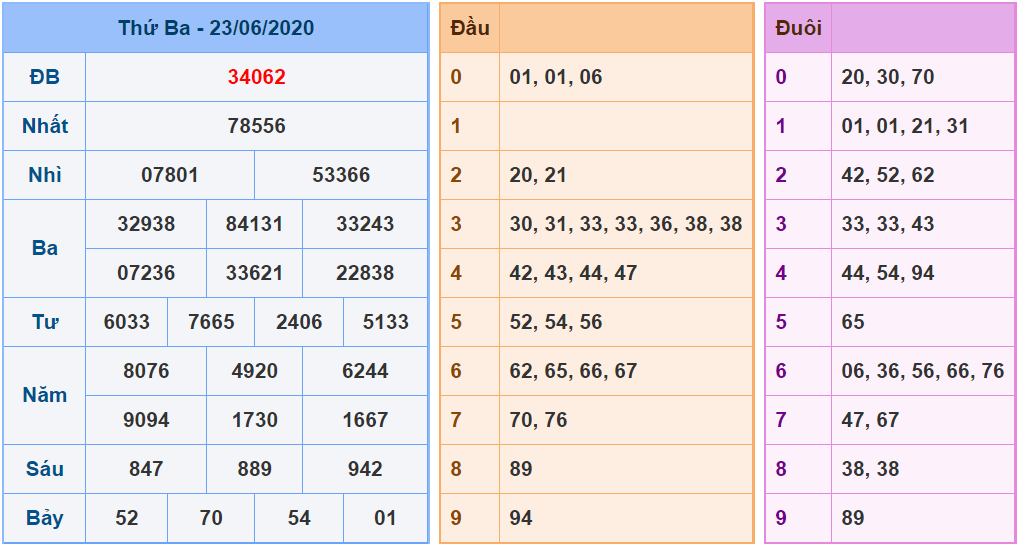Screen dimensions: 1017x544
Task: Select the Nhất row label
Action: click(45, 126)
